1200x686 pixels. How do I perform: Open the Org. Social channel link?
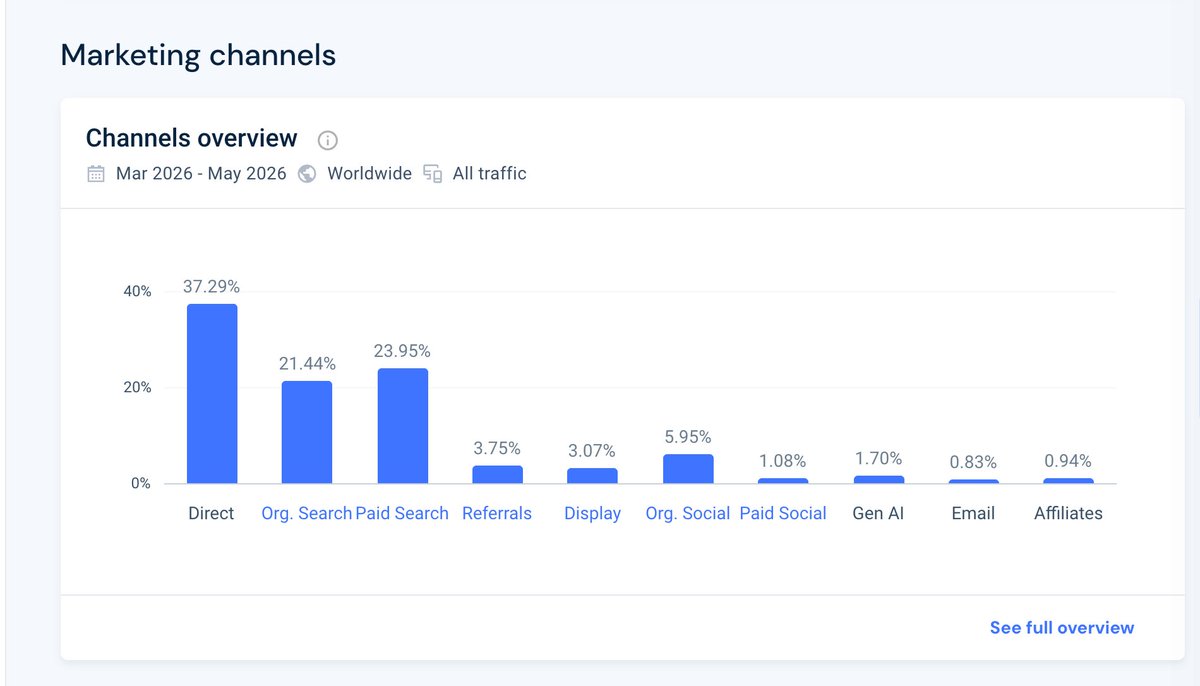pos(688,513)
